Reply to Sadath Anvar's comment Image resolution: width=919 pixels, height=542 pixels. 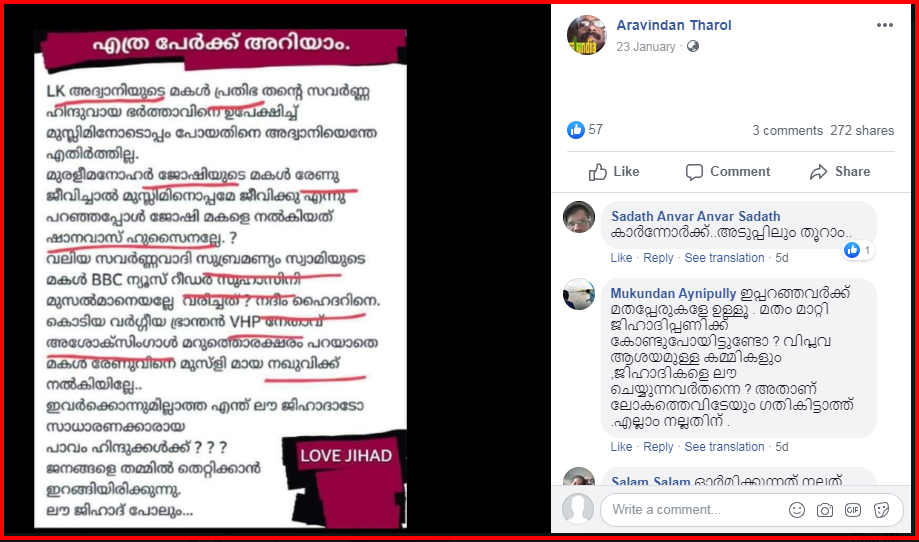[x=658, y=258]
